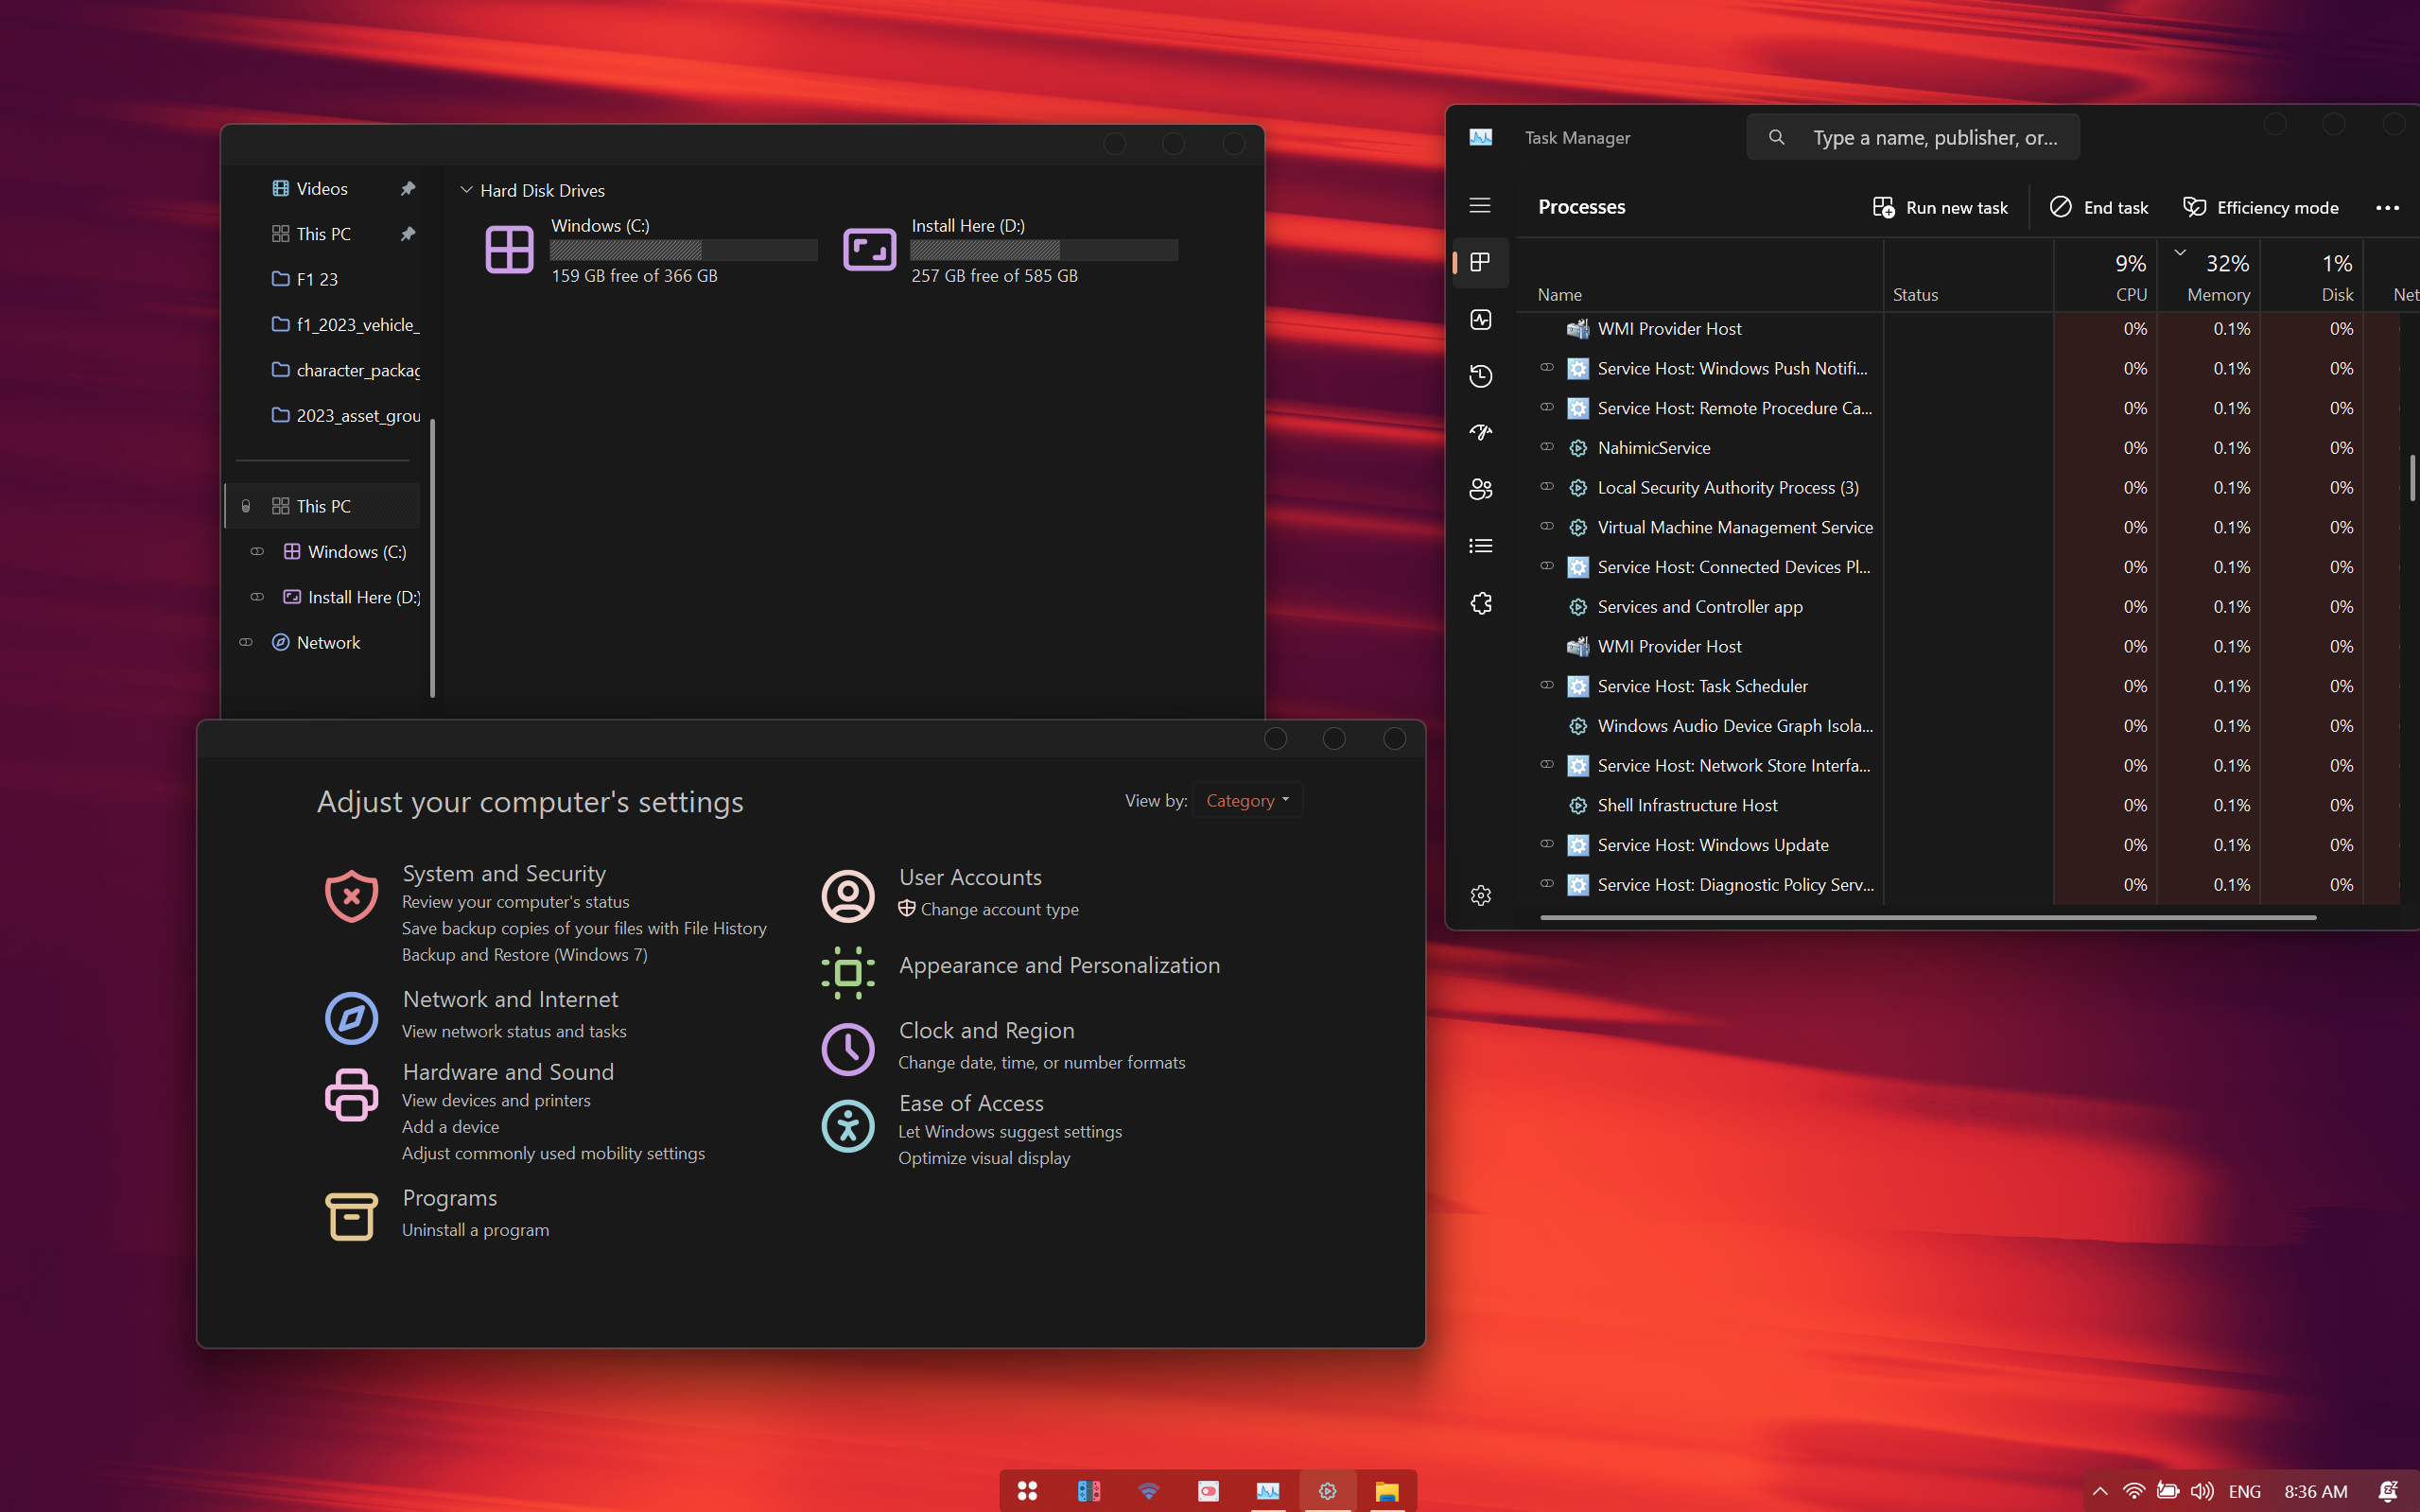Image resolution: width=2420 pixels, height=1512 pixels.
Task: Open Startup apps view in Task Manager
Action: tap(1480, 432)
